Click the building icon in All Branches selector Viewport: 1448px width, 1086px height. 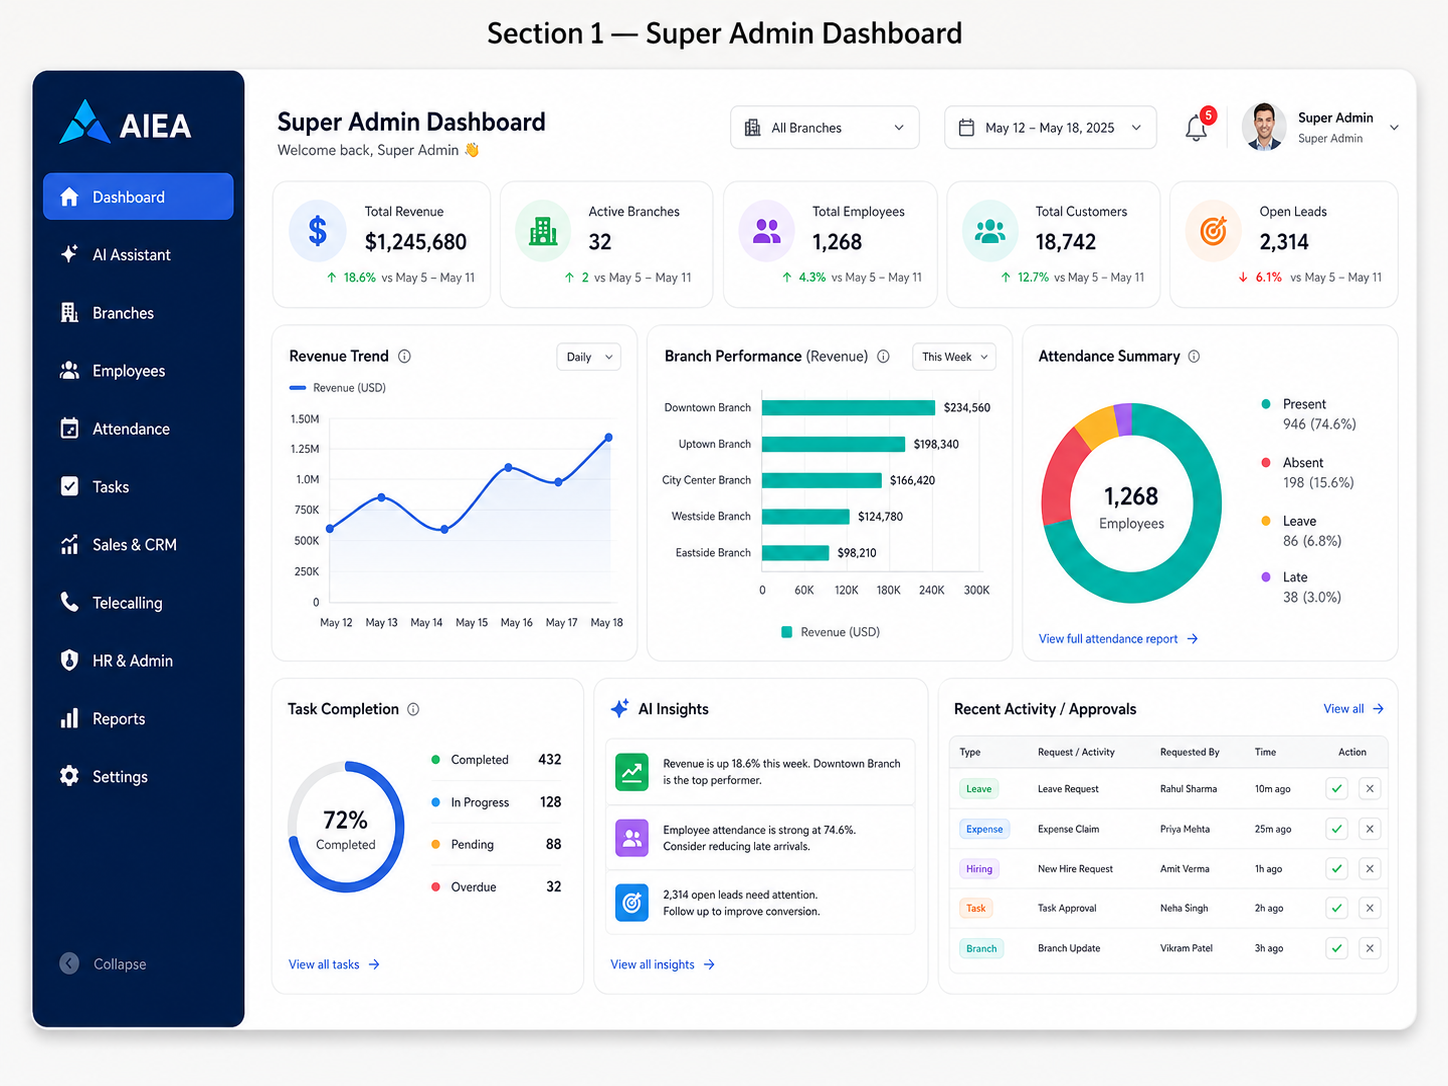coord(753,128)
